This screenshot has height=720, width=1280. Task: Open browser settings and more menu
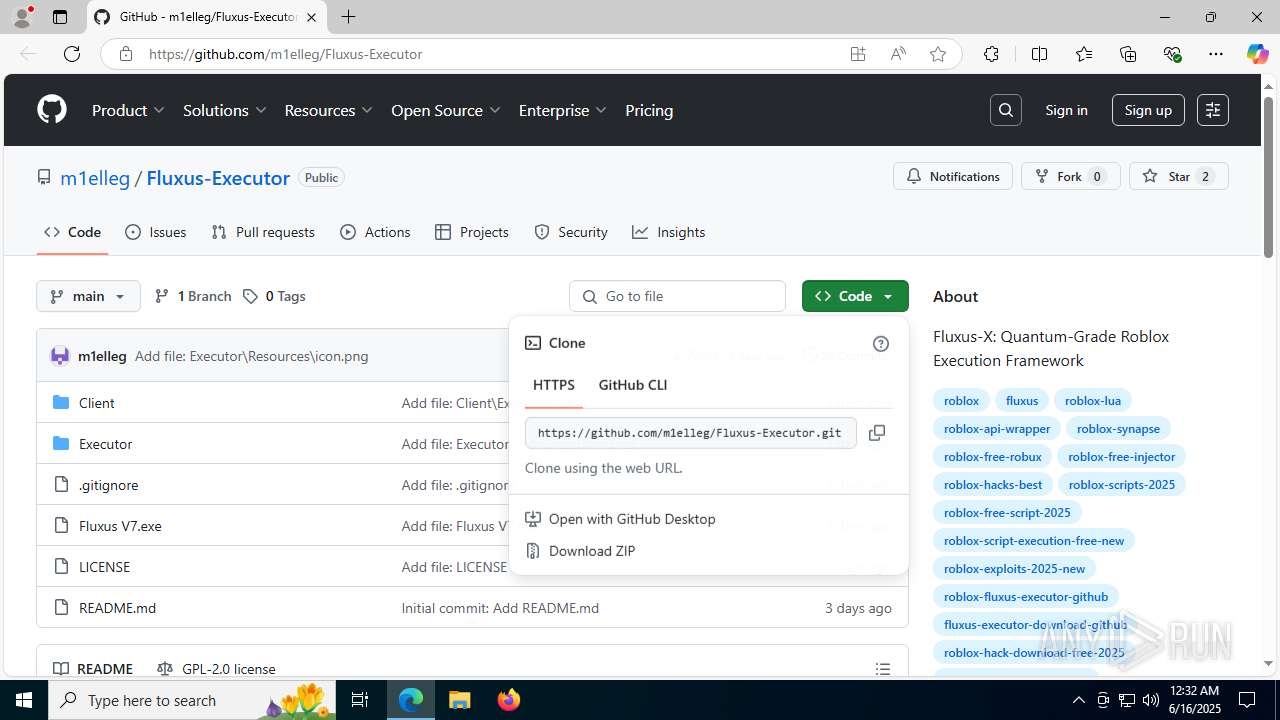[x=1216, y=54]
